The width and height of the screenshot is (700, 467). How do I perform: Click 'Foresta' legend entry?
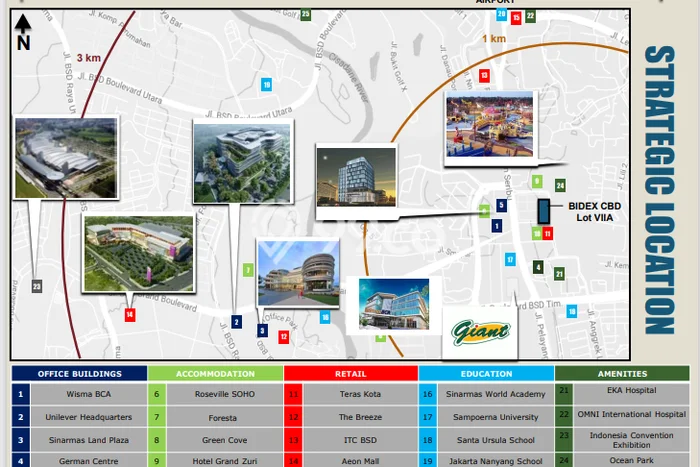[223, 418]
